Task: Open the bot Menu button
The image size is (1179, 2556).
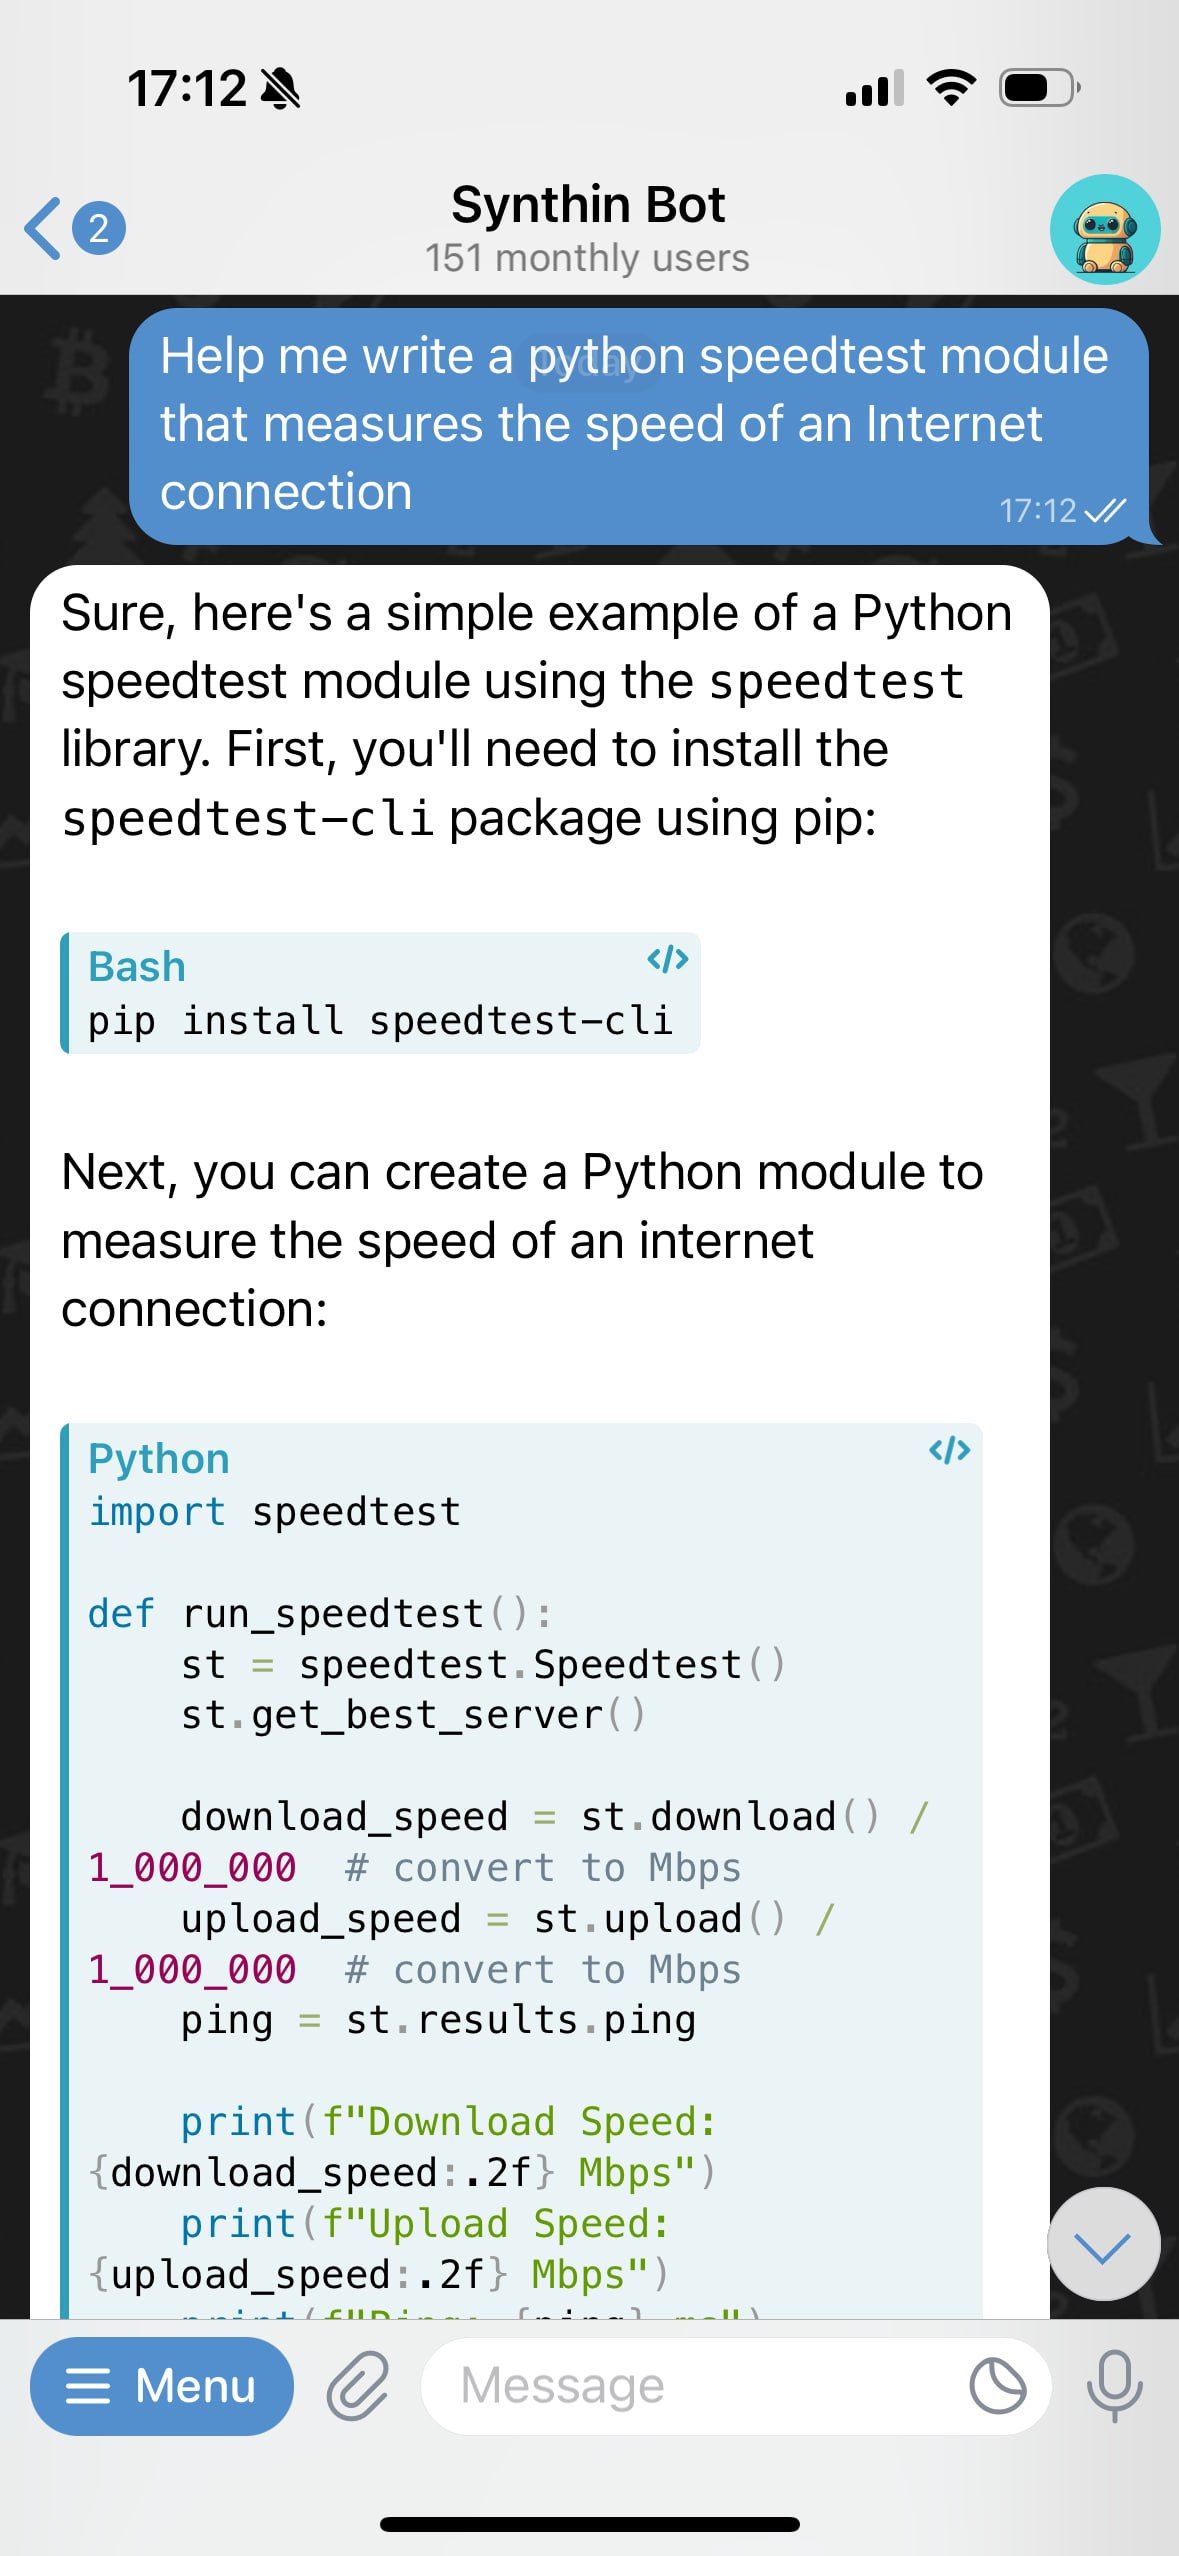Action: click(x=162, y=2386)
